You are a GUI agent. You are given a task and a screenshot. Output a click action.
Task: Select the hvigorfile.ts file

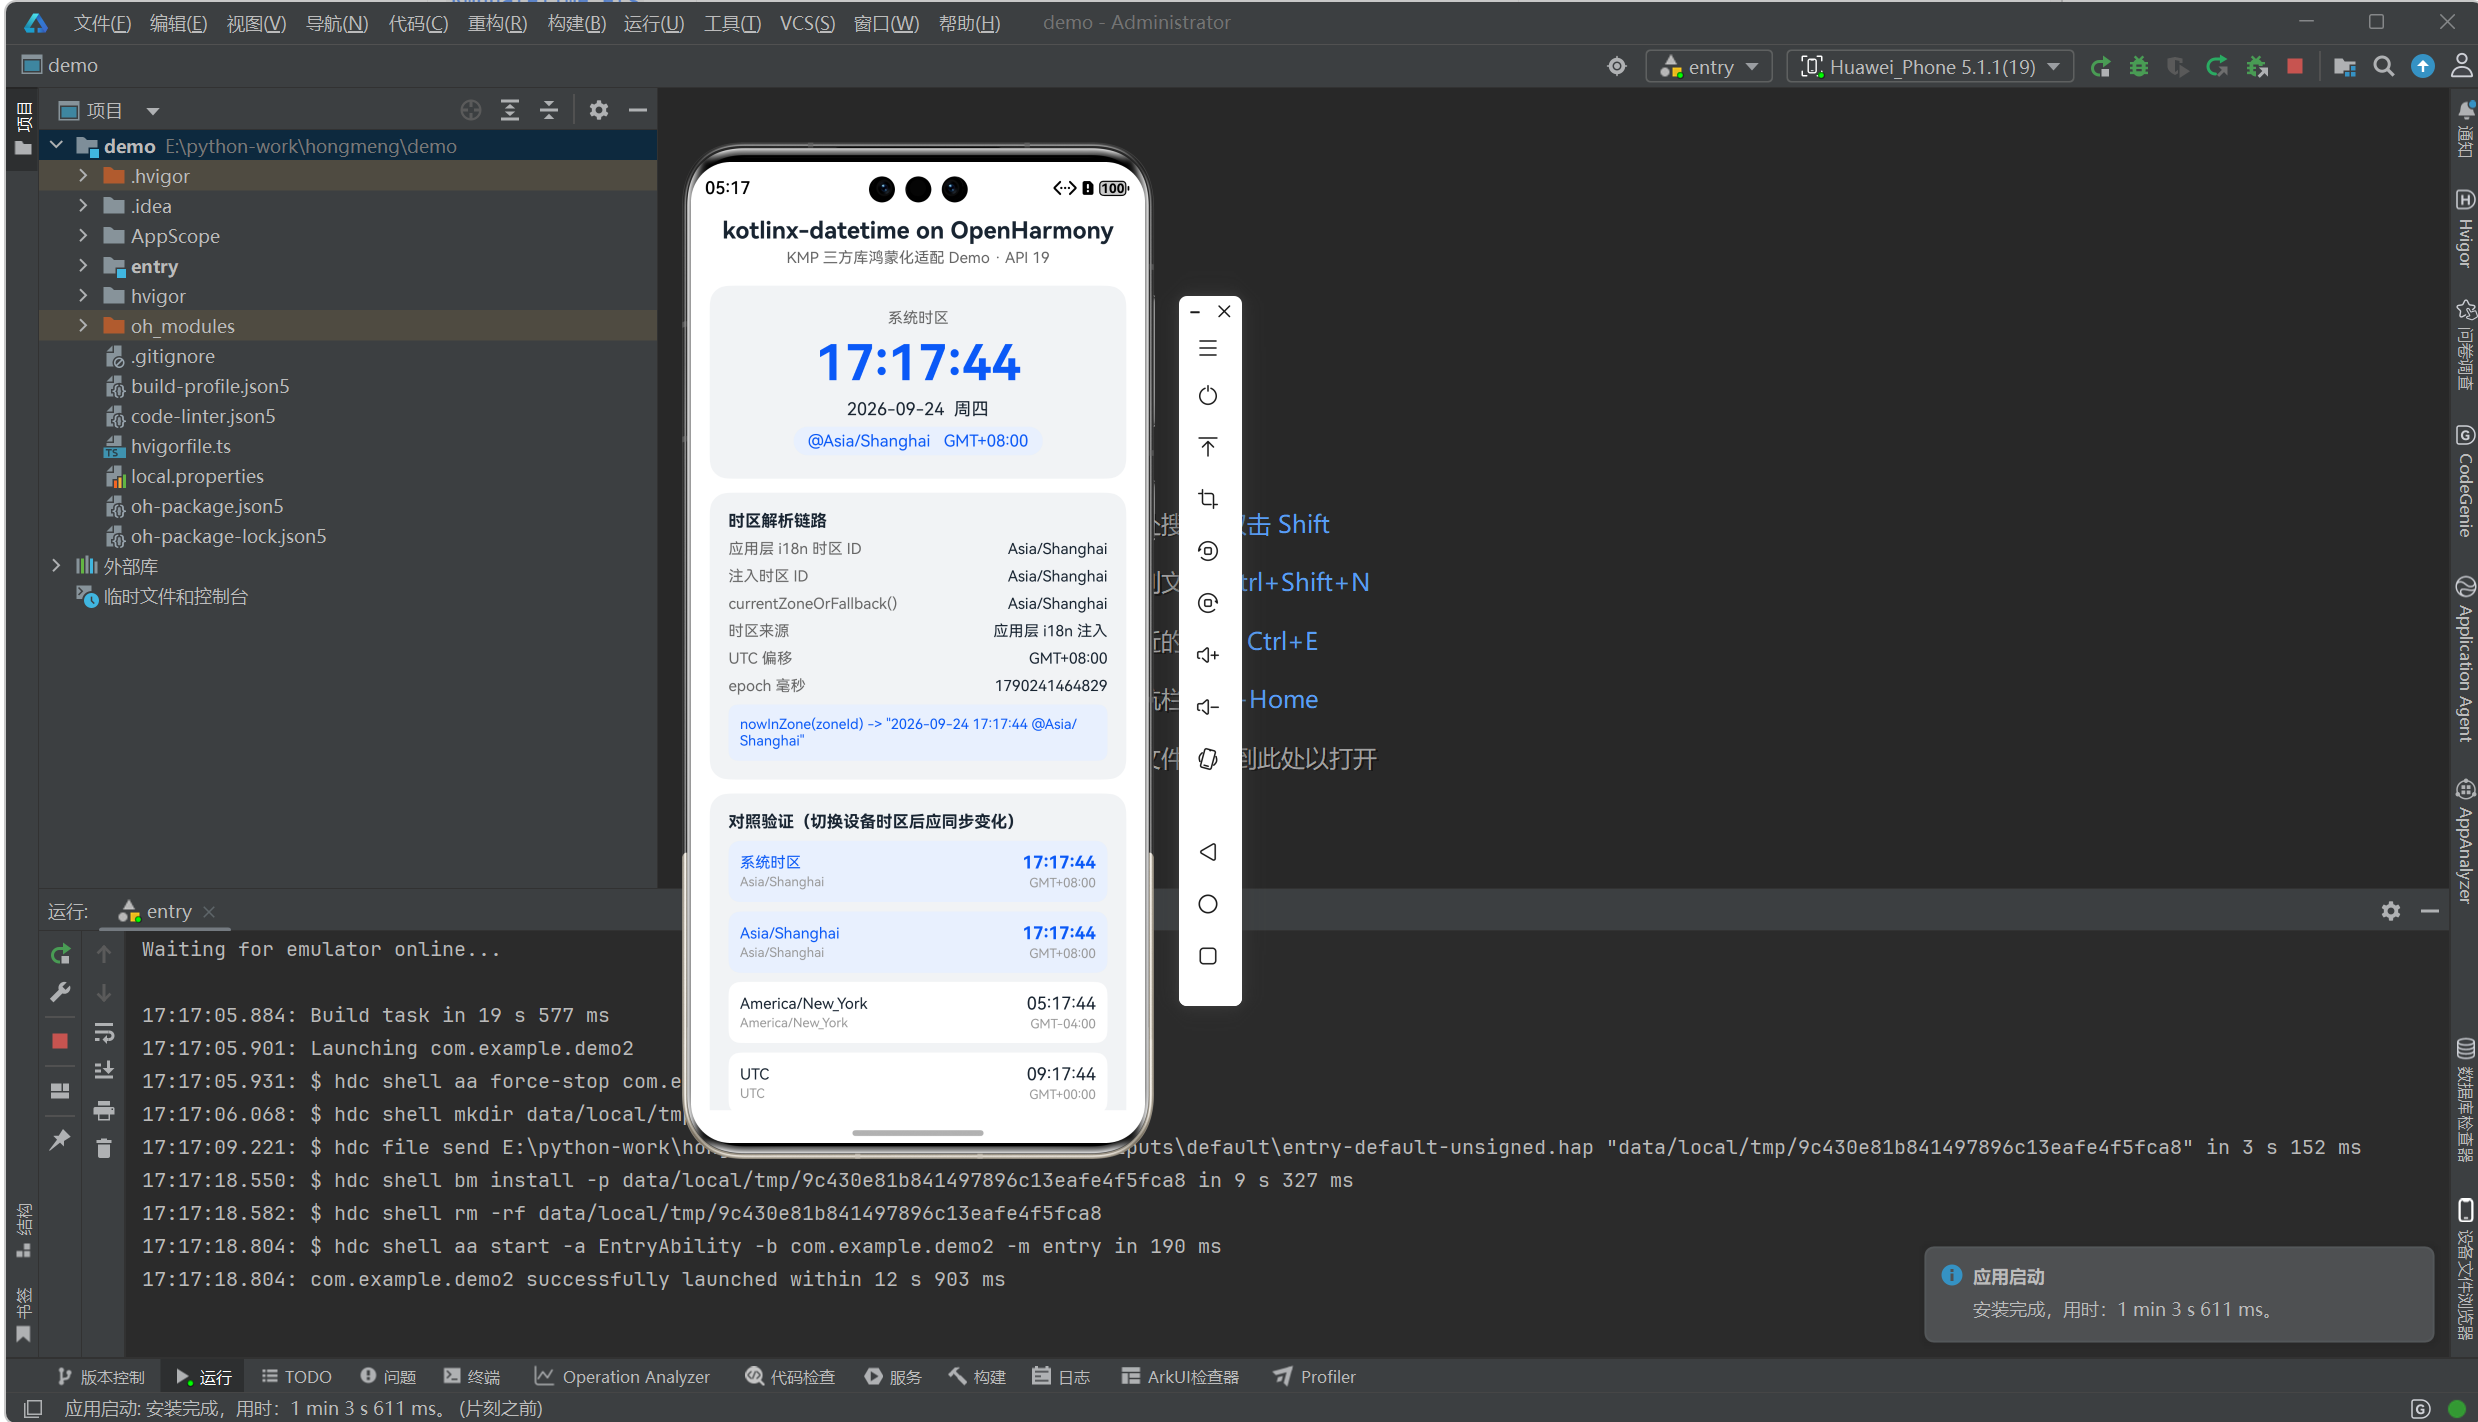click(x=181, y=446)
